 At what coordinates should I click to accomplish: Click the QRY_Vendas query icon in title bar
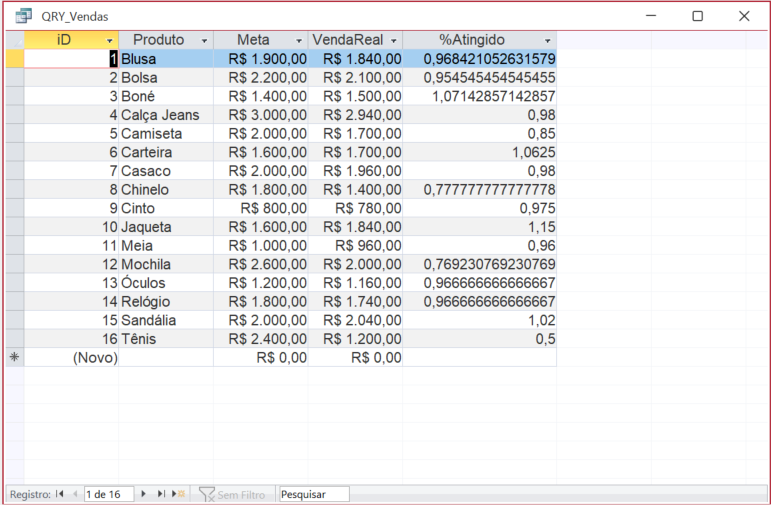coord(23,16)
